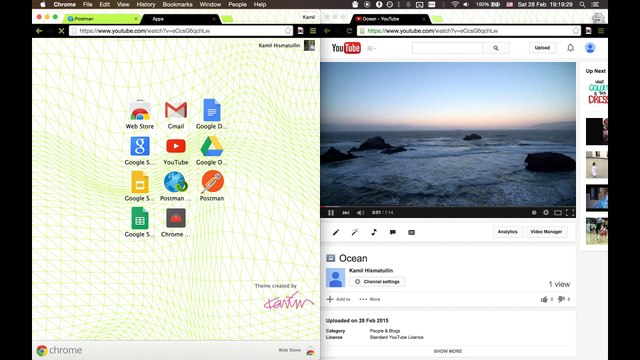Open the Spotlight search in menu bar
The width and height of the screenshot is (640, 360).
click(x=582, y=4)
